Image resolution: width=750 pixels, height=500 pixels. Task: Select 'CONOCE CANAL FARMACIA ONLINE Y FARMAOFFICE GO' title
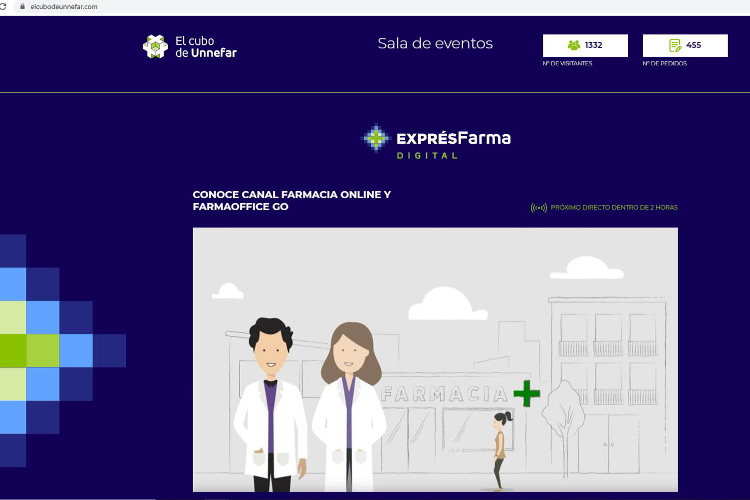pyautogui.click(x=292, y=200)
